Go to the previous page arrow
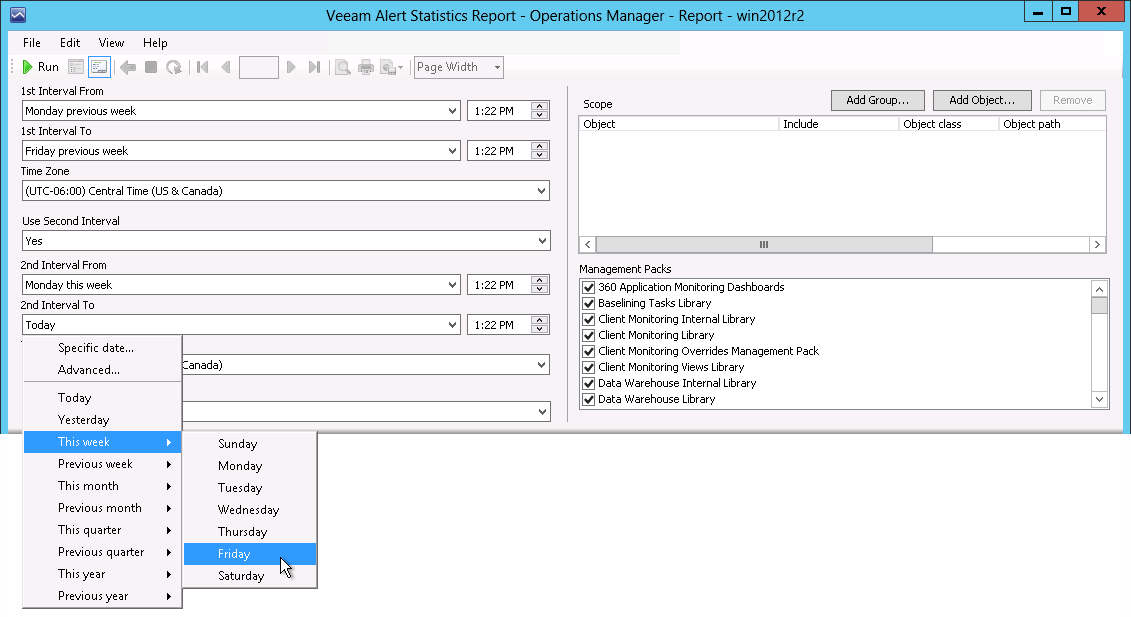 [x=226, y=67]
